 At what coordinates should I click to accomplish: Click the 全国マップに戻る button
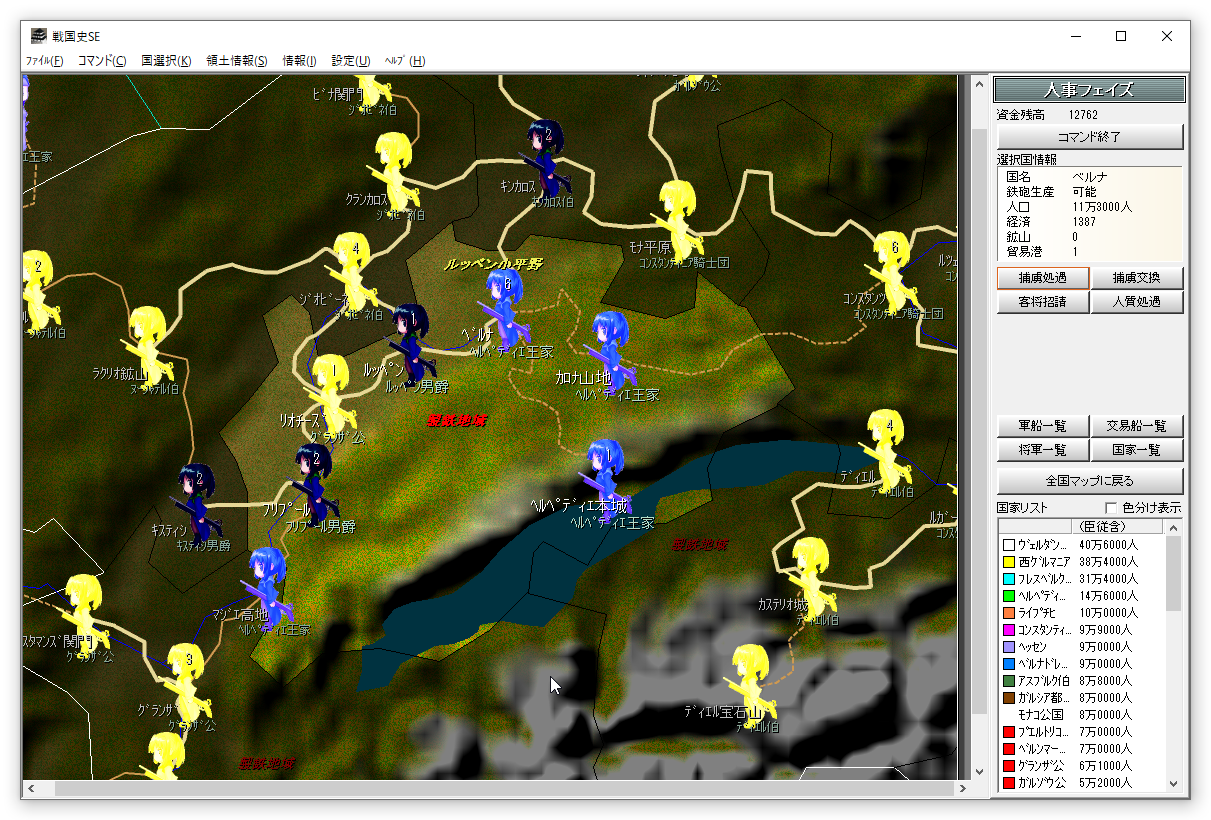[x=1090, y=479]
